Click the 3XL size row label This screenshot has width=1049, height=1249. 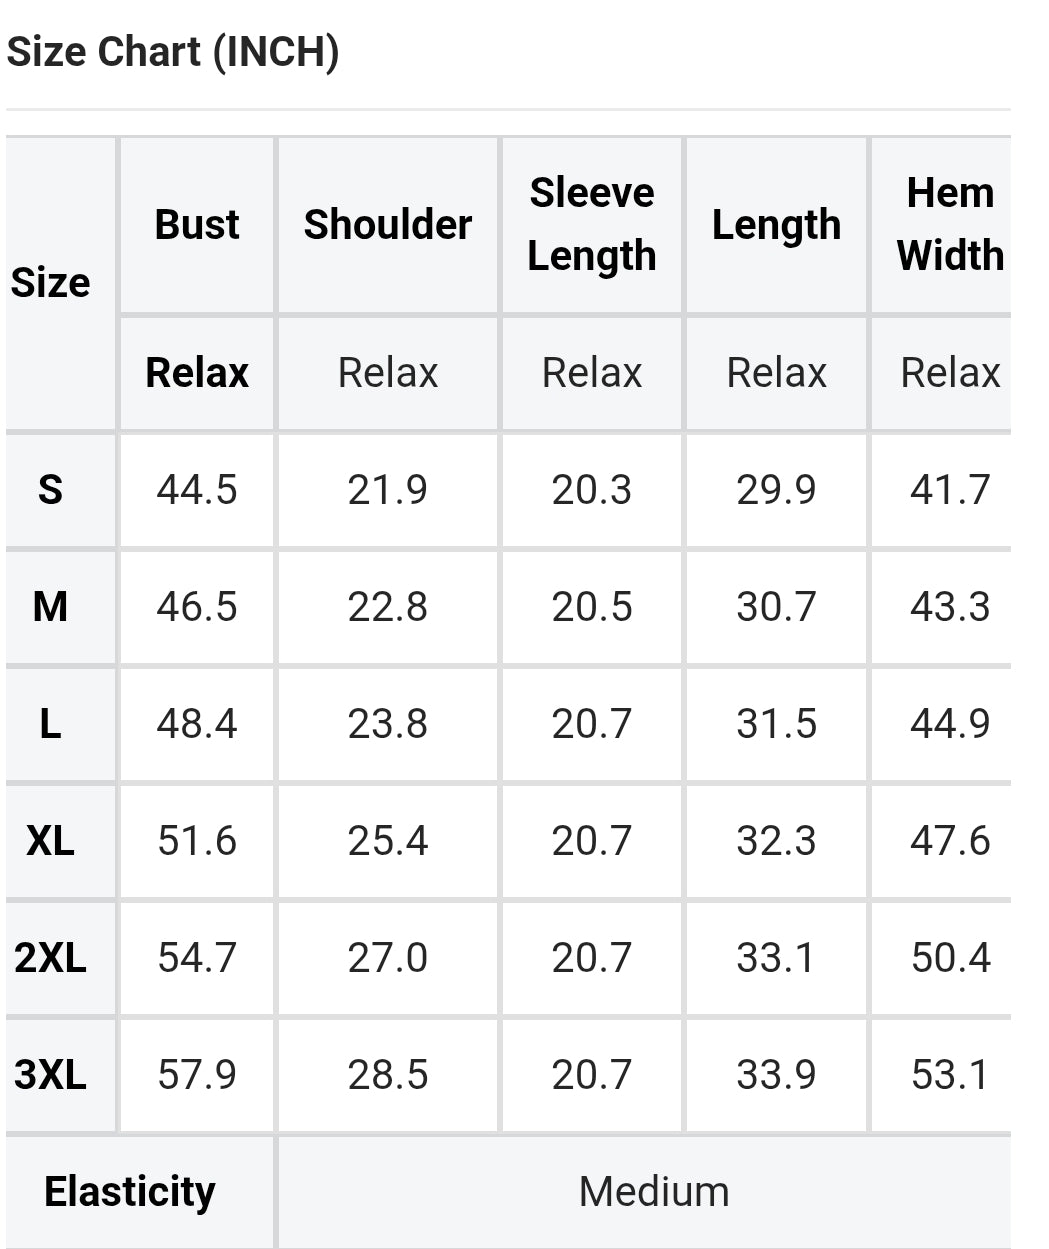click(50, 1075)
